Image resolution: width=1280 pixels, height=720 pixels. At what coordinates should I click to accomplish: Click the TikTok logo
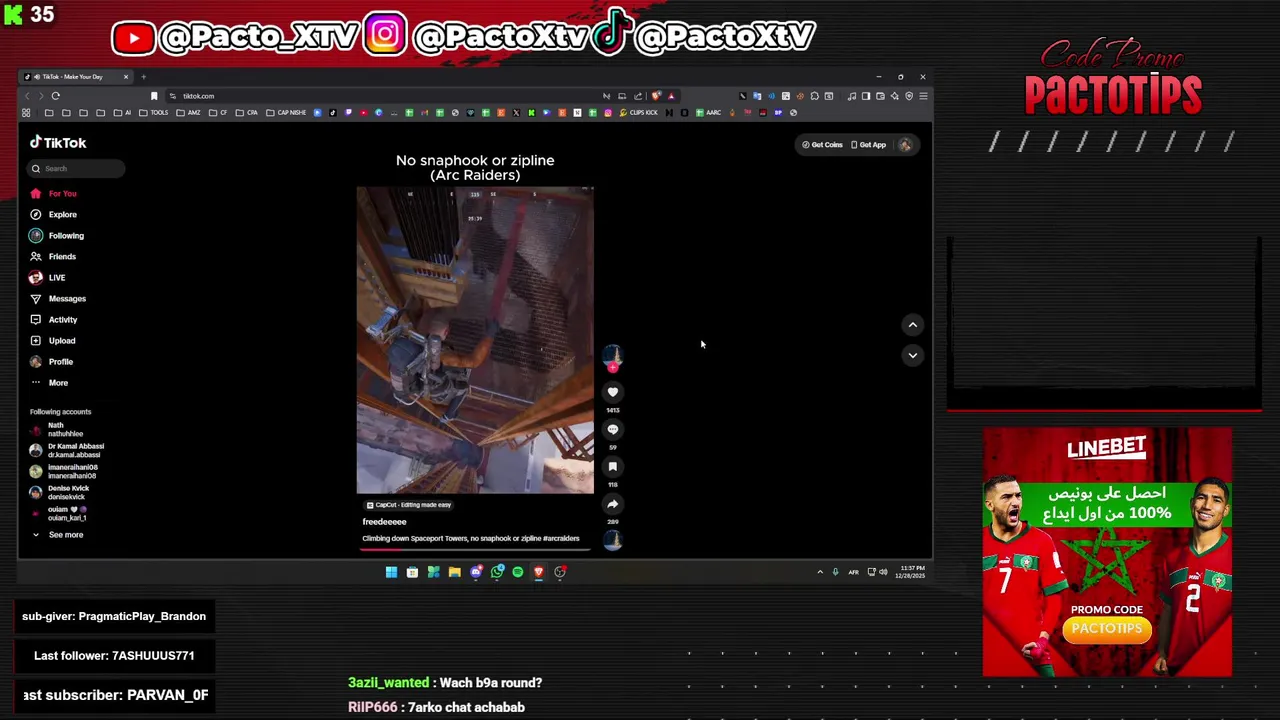coord(58,143)
